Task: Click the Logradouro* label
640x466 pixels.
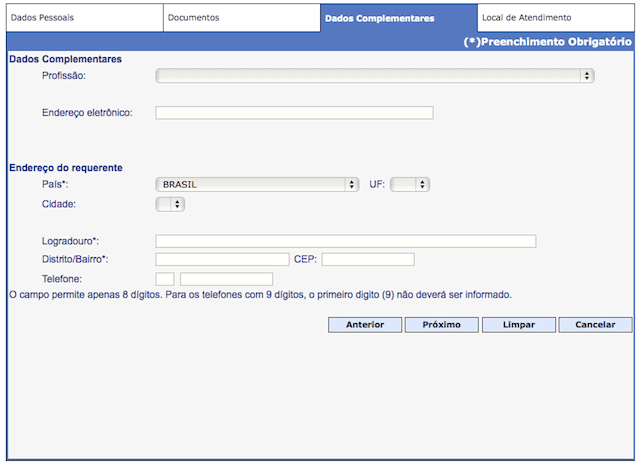Action: [70, 241]
